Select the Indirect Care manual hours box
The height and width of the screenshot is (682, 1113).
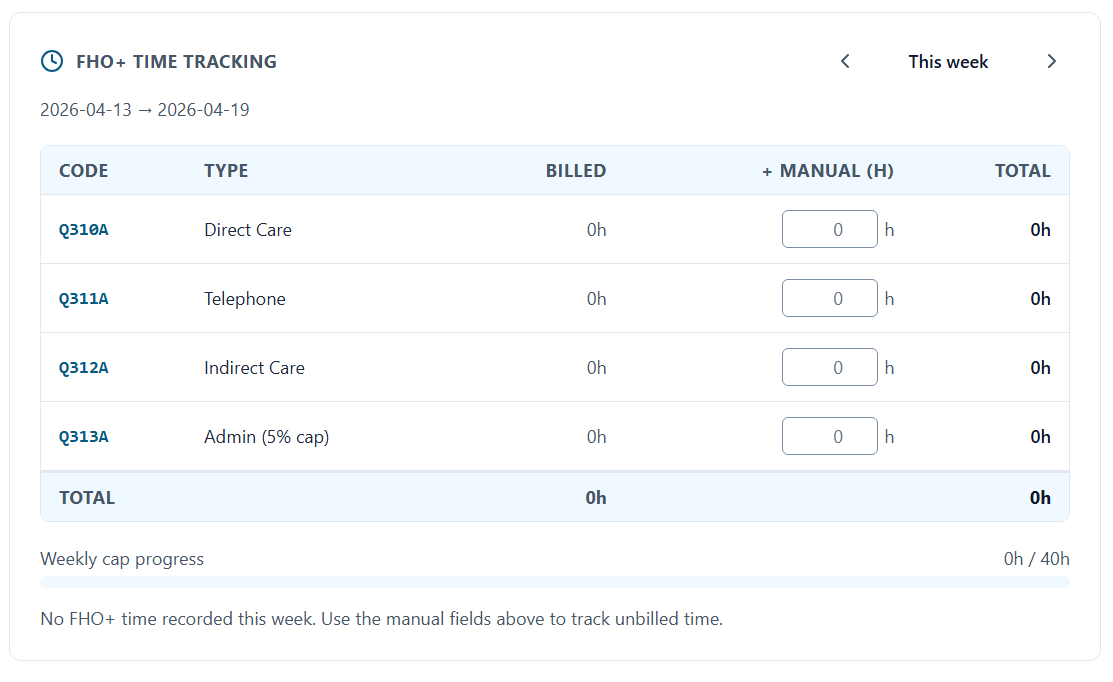pos(830,367)
